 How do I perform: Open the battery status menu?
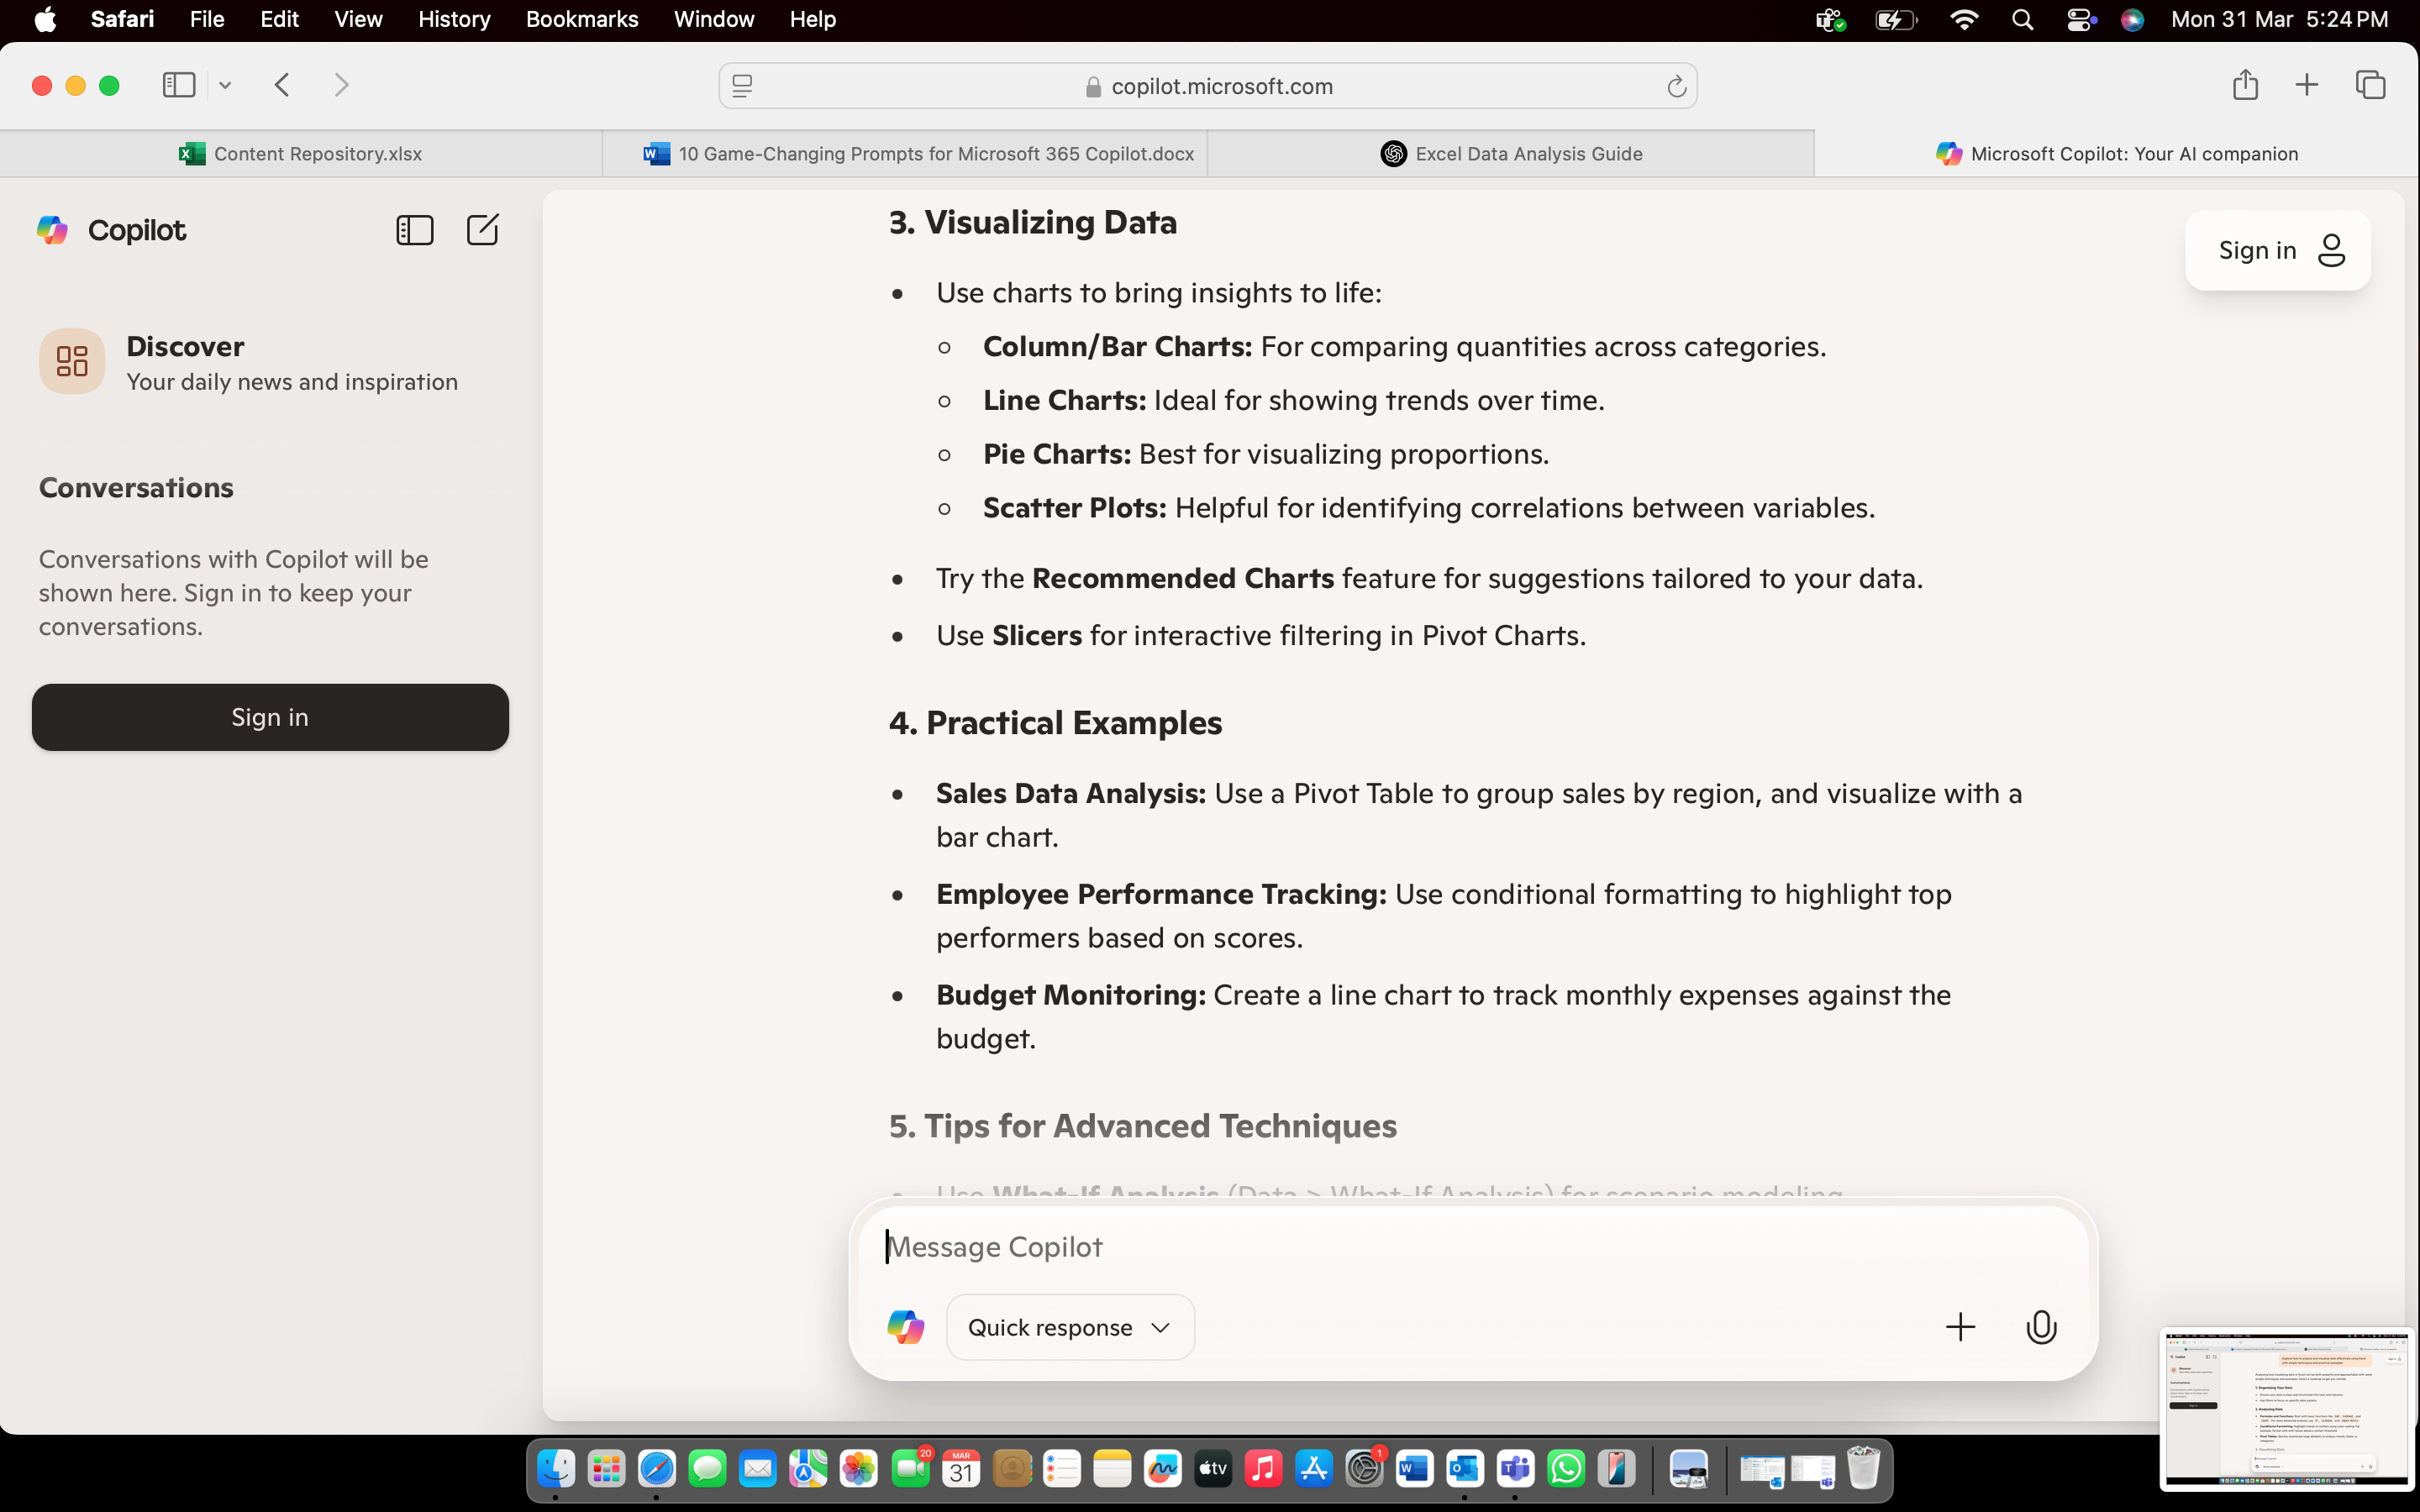(1896, 20)
